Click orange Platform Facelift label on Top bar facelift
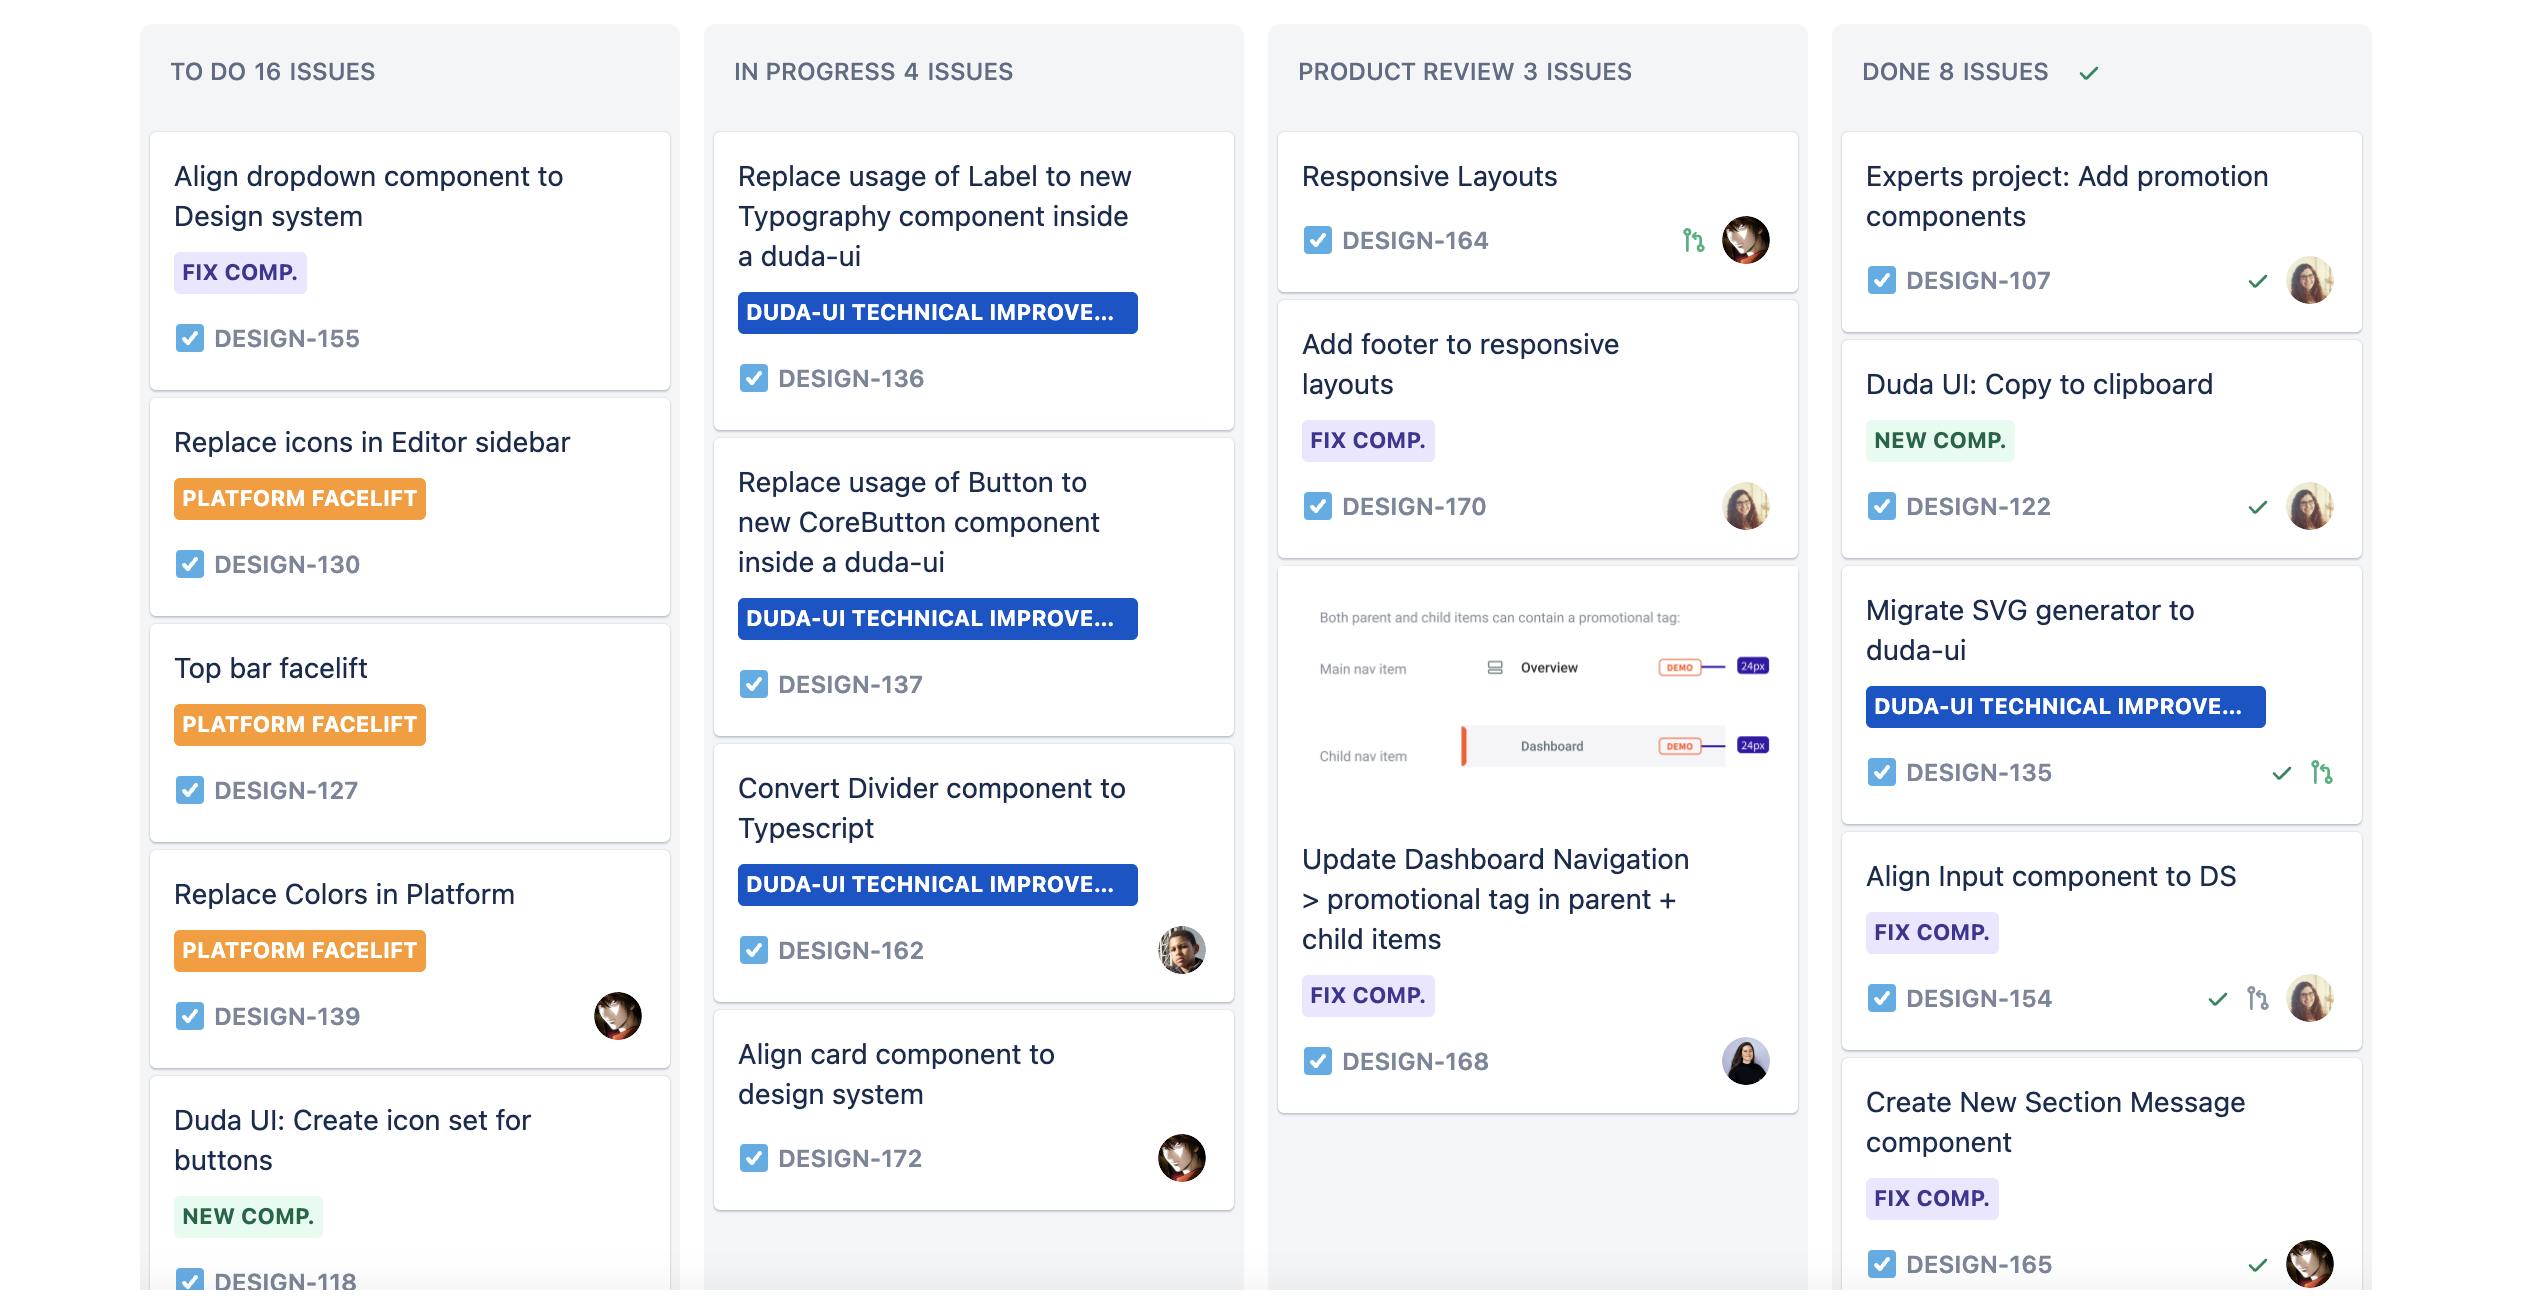 click(x=299, y=724)
